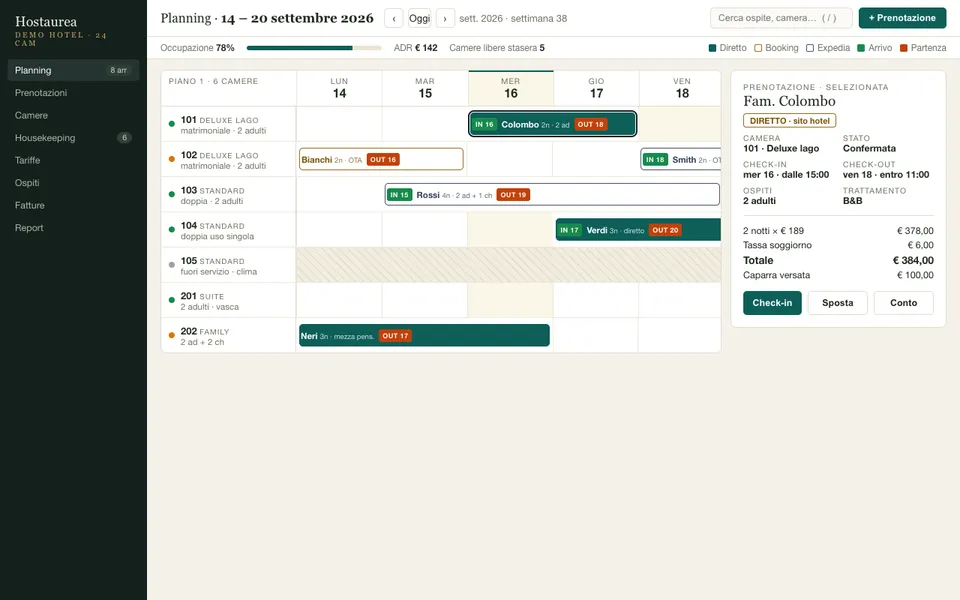Select Smith booking in room 102
960x600 pixels.
(681, 159)
